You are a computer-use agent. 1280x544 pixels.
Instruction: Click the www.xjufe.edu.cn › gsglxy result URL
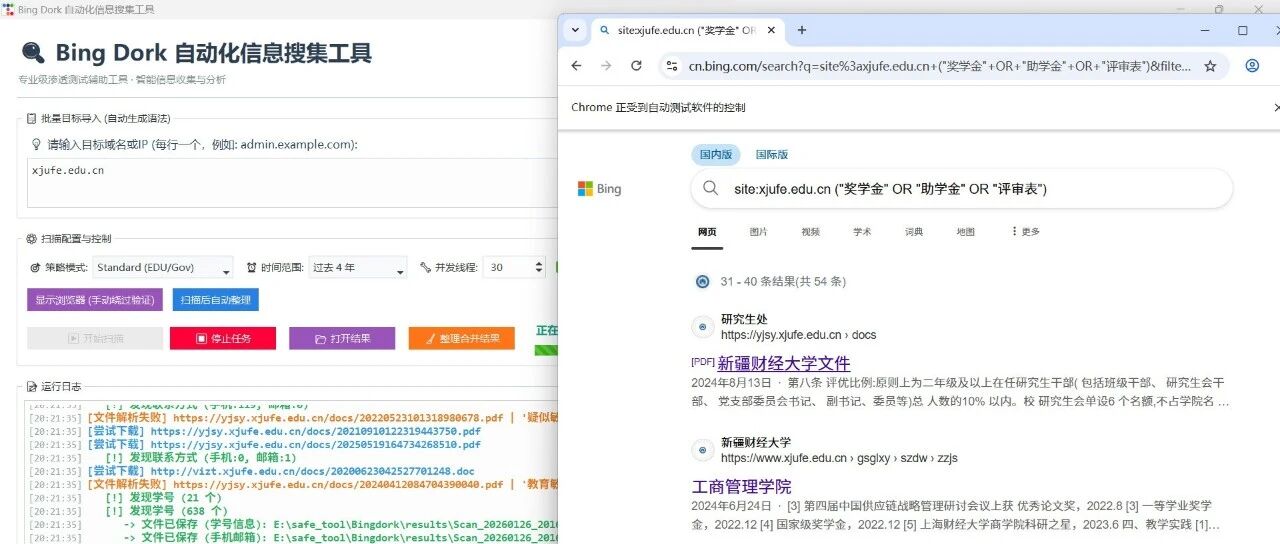(x=839, y=458)
